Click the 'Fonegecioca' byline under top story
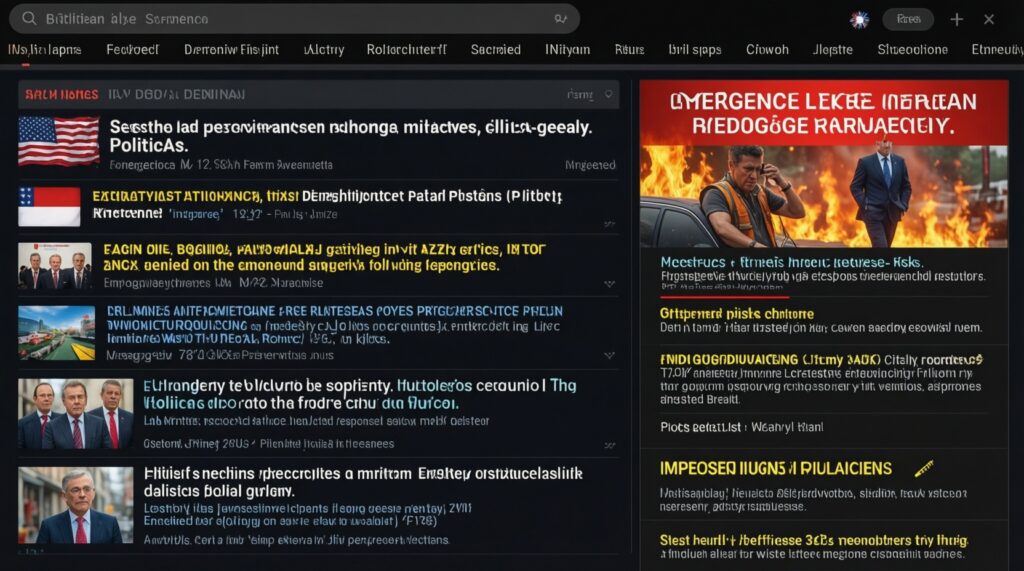Screen dimensions: 1024x571 (x=221, y=165)
